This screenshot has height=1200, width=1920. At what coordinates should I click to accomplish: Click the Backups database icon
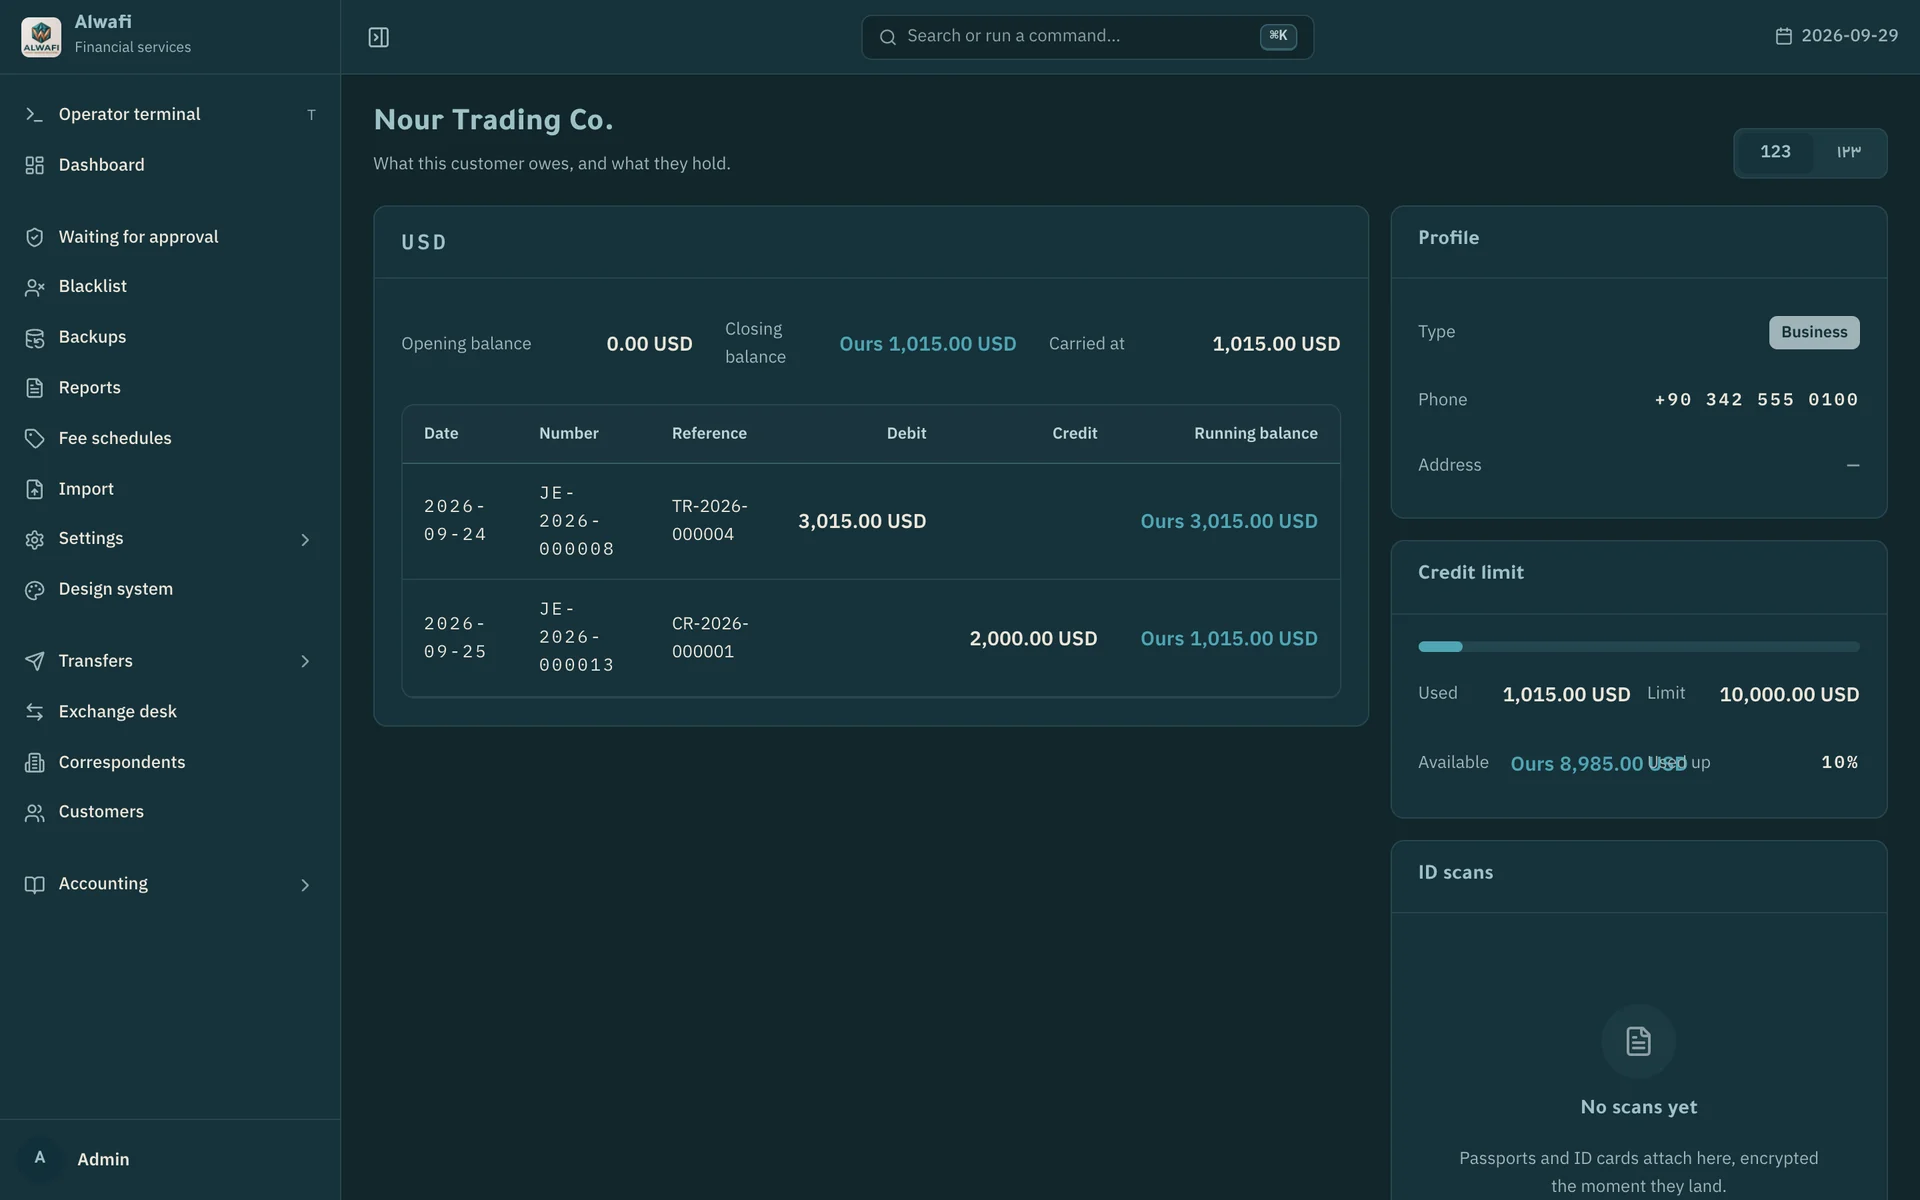34,338
